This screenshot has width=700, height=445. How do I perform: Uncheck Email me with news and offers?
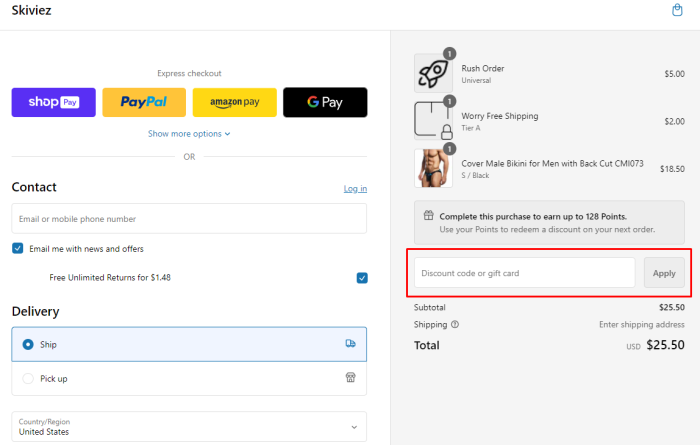tap(17, 248)
